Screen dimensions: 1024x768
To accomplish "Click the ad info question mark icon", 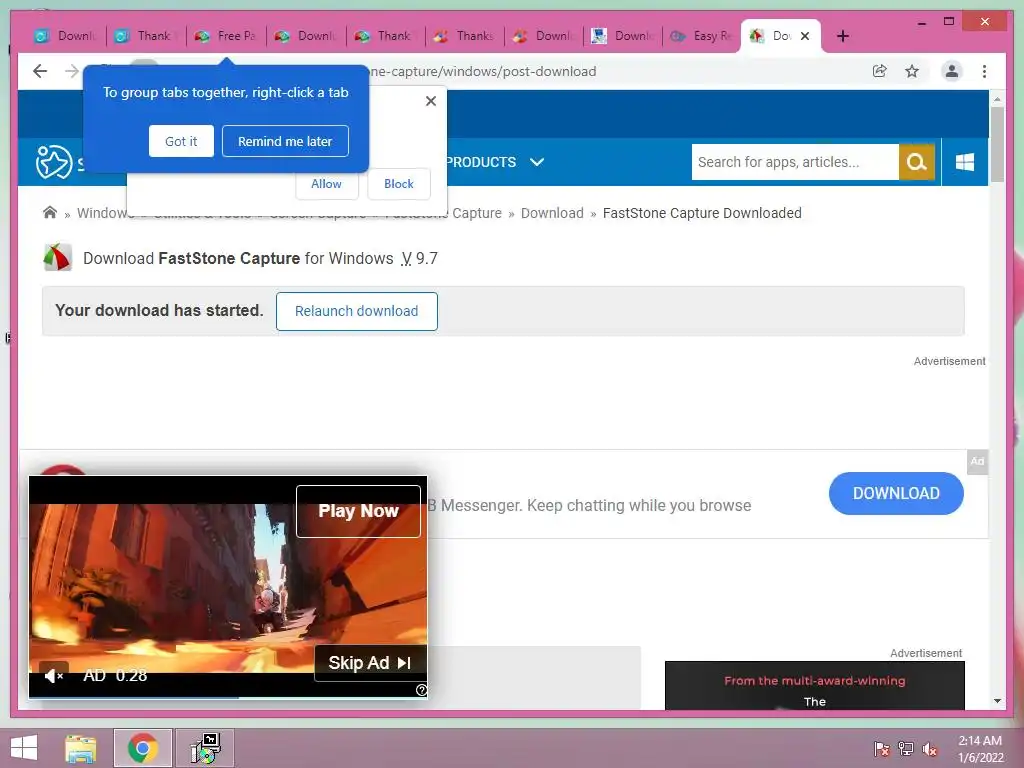I will pyautogui.click(x=422, y=690).
